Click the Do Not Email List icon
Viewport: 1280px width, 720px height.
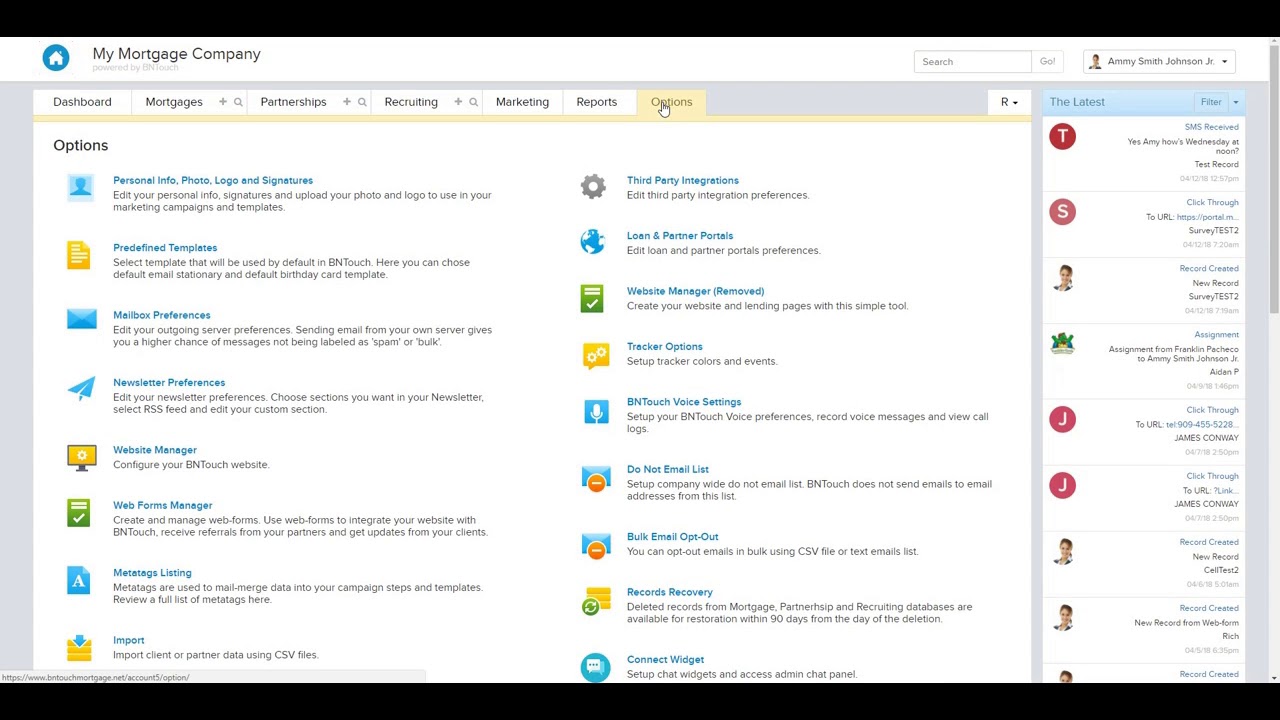(595, 479)
